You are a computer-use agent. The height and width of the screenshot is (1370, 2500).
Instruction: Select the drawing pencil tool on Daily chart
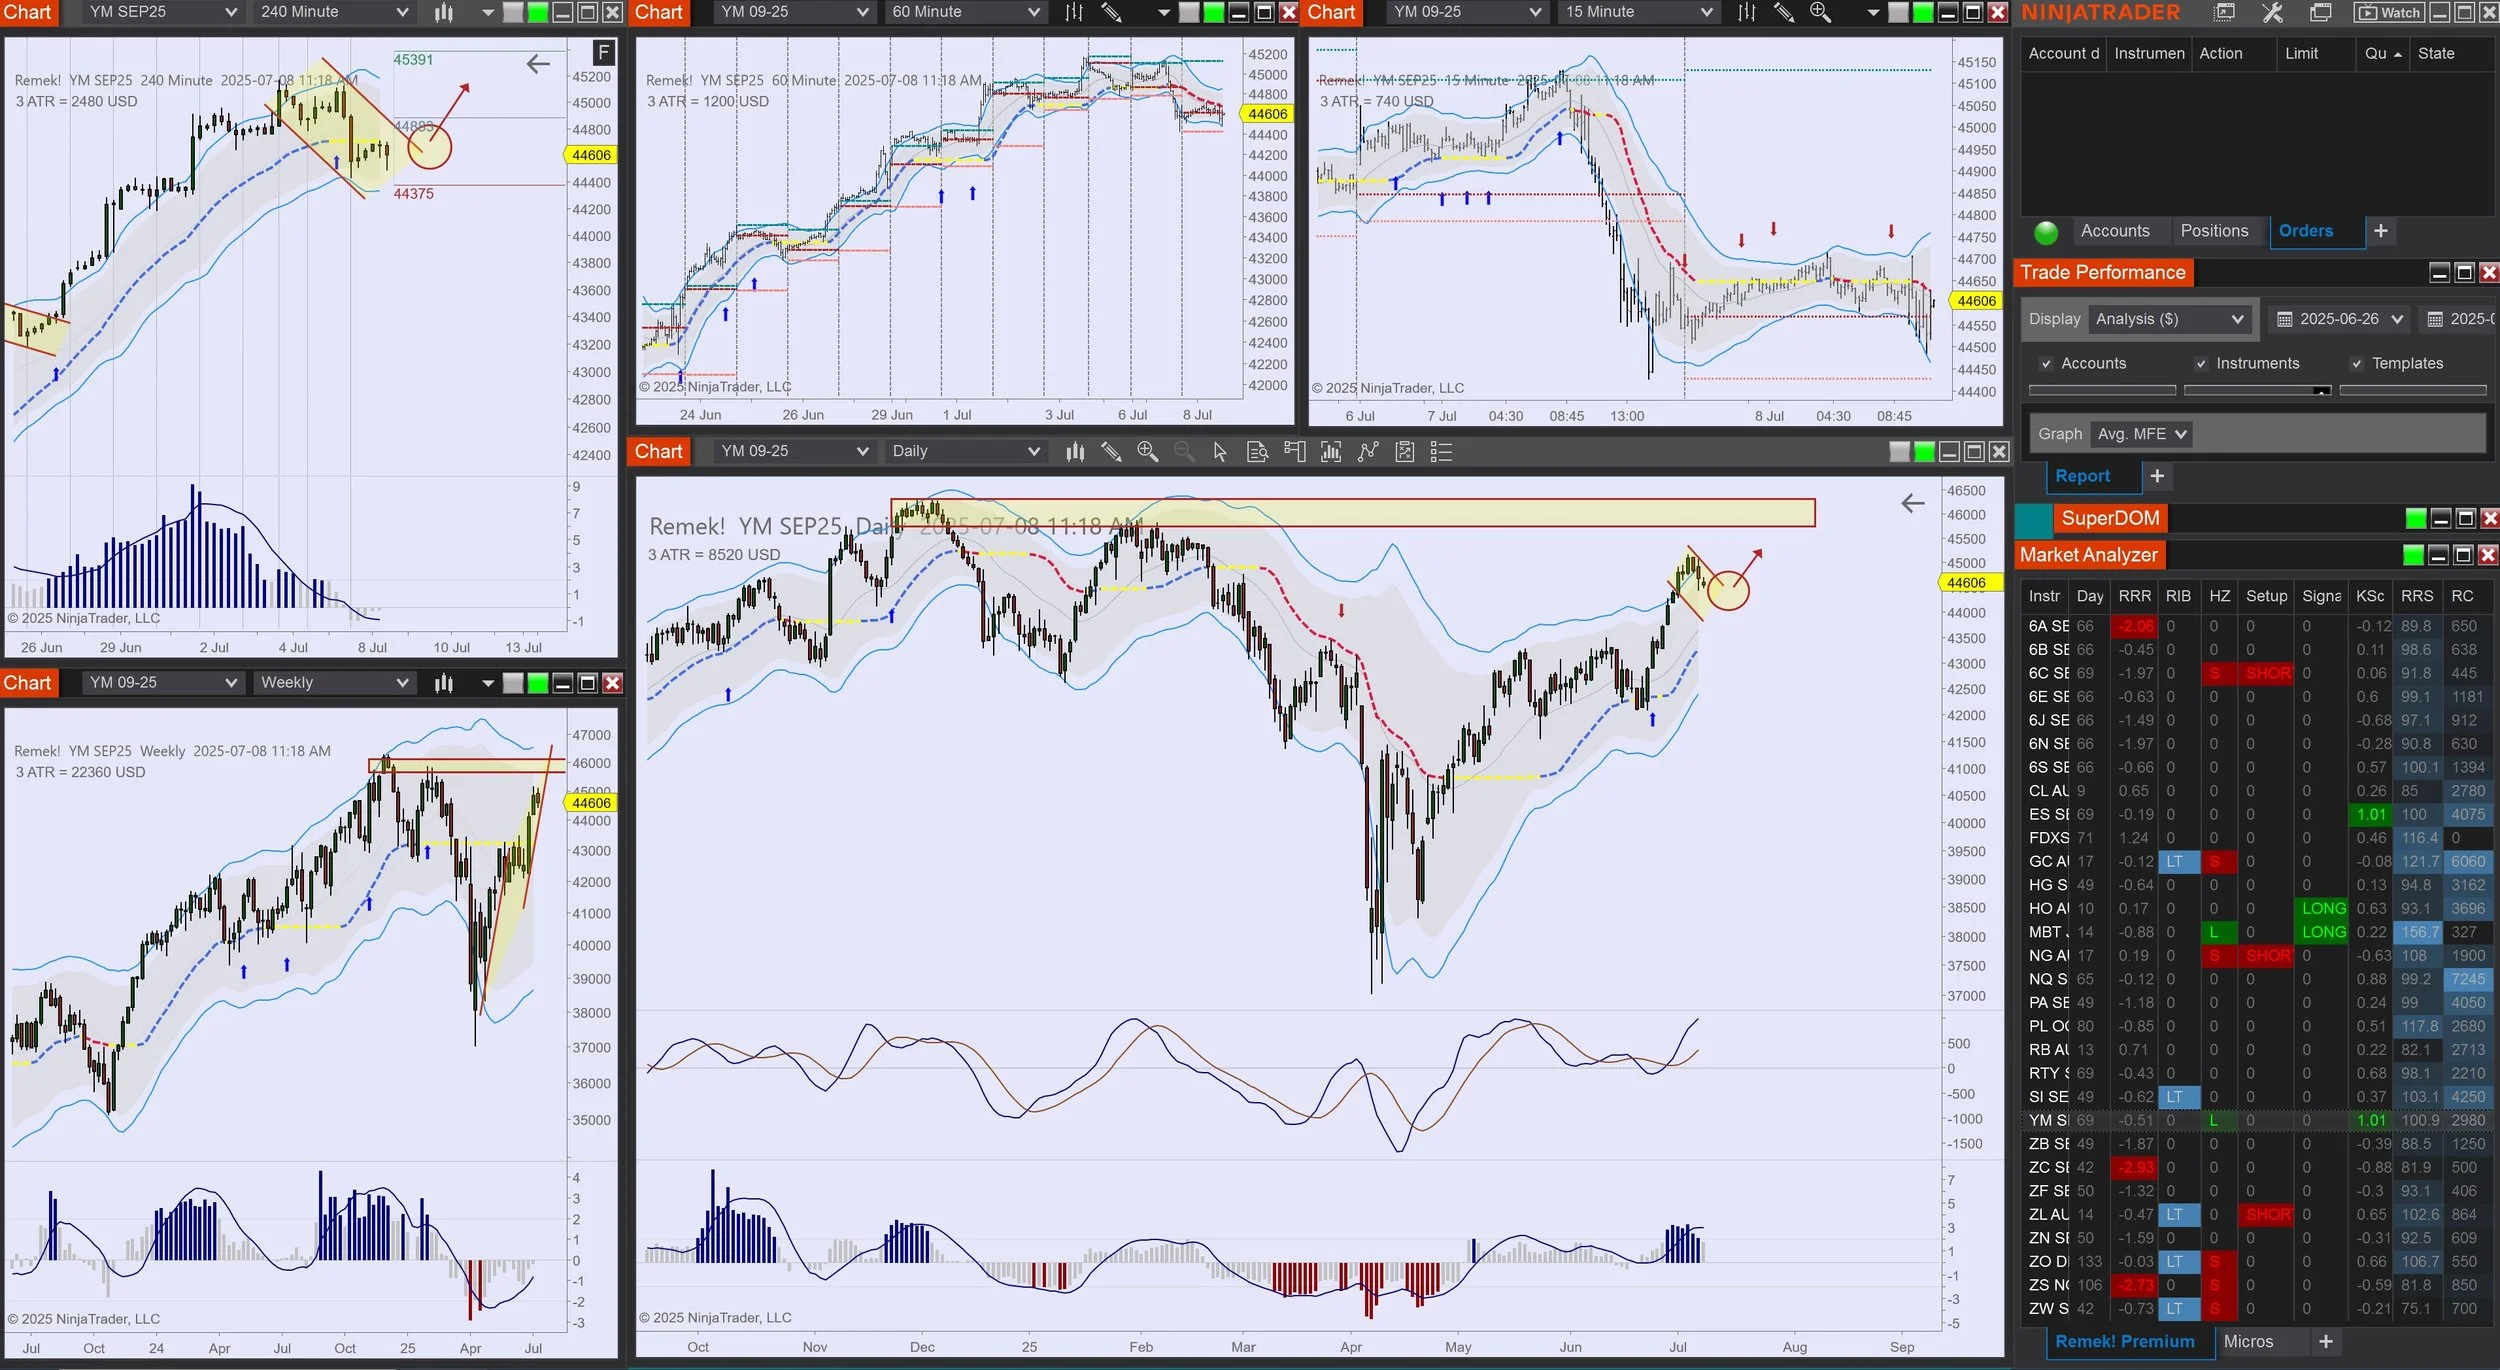(1110, 452)
